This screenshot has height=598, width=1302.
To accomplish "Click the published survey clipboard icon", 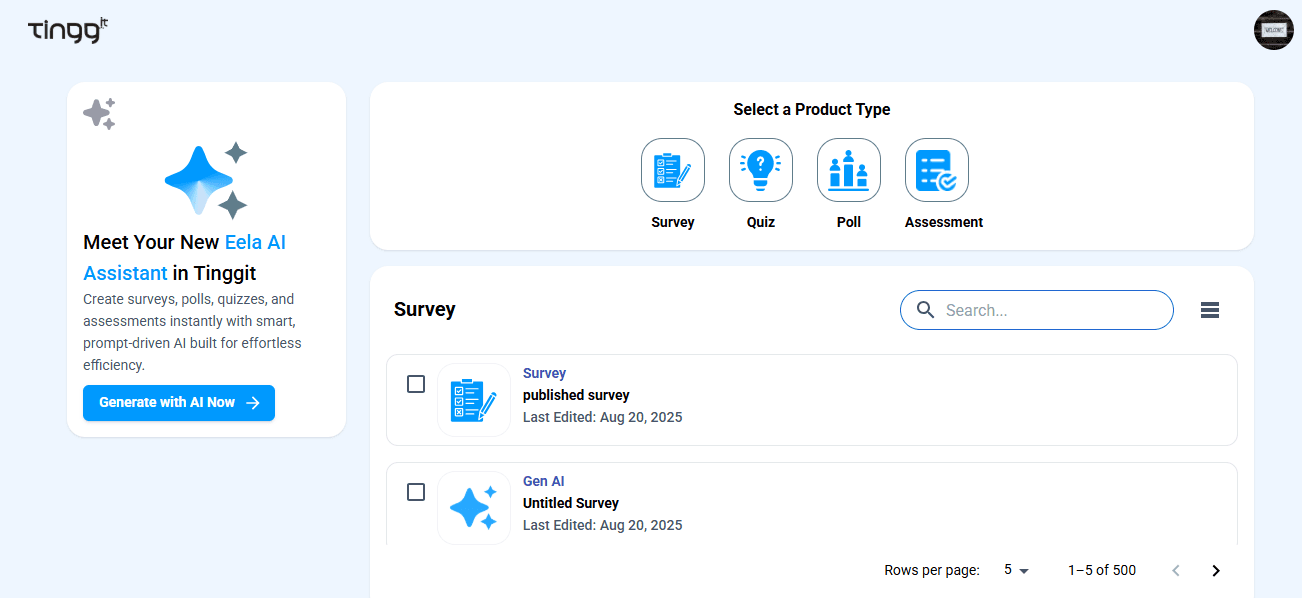I will pos(473,399).
